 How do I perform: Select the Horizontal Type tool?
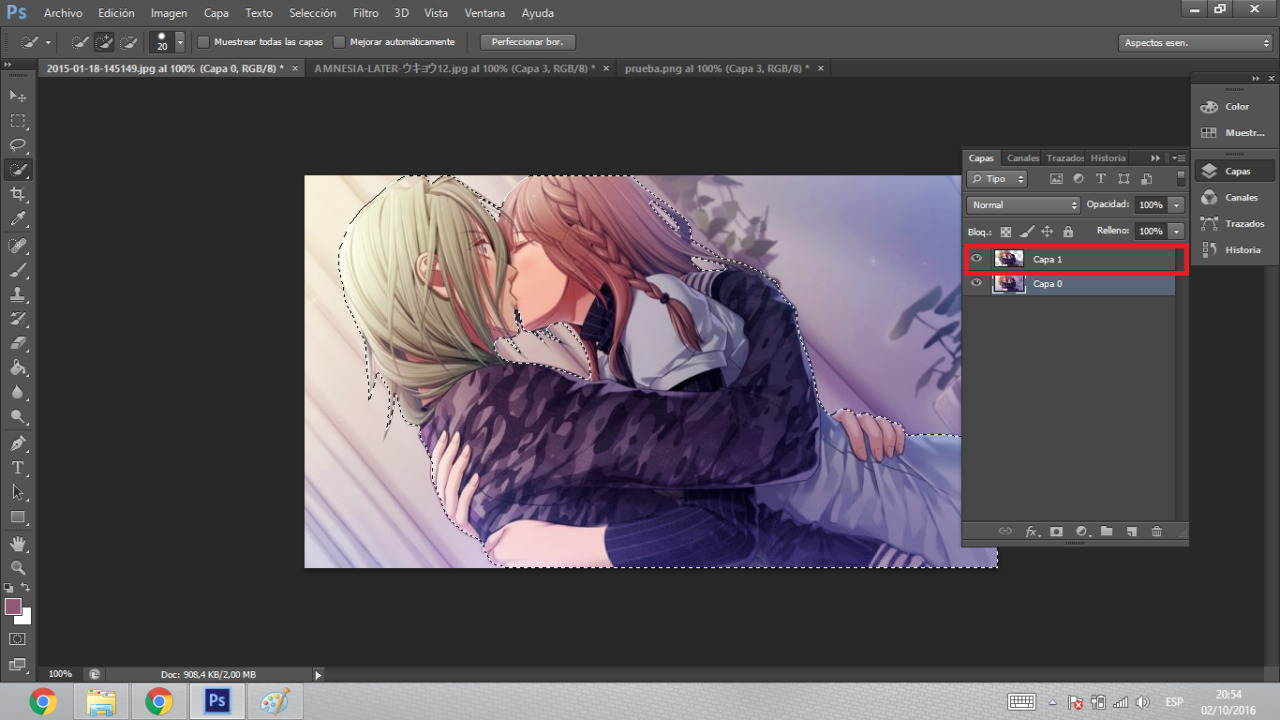pos(18,468)
